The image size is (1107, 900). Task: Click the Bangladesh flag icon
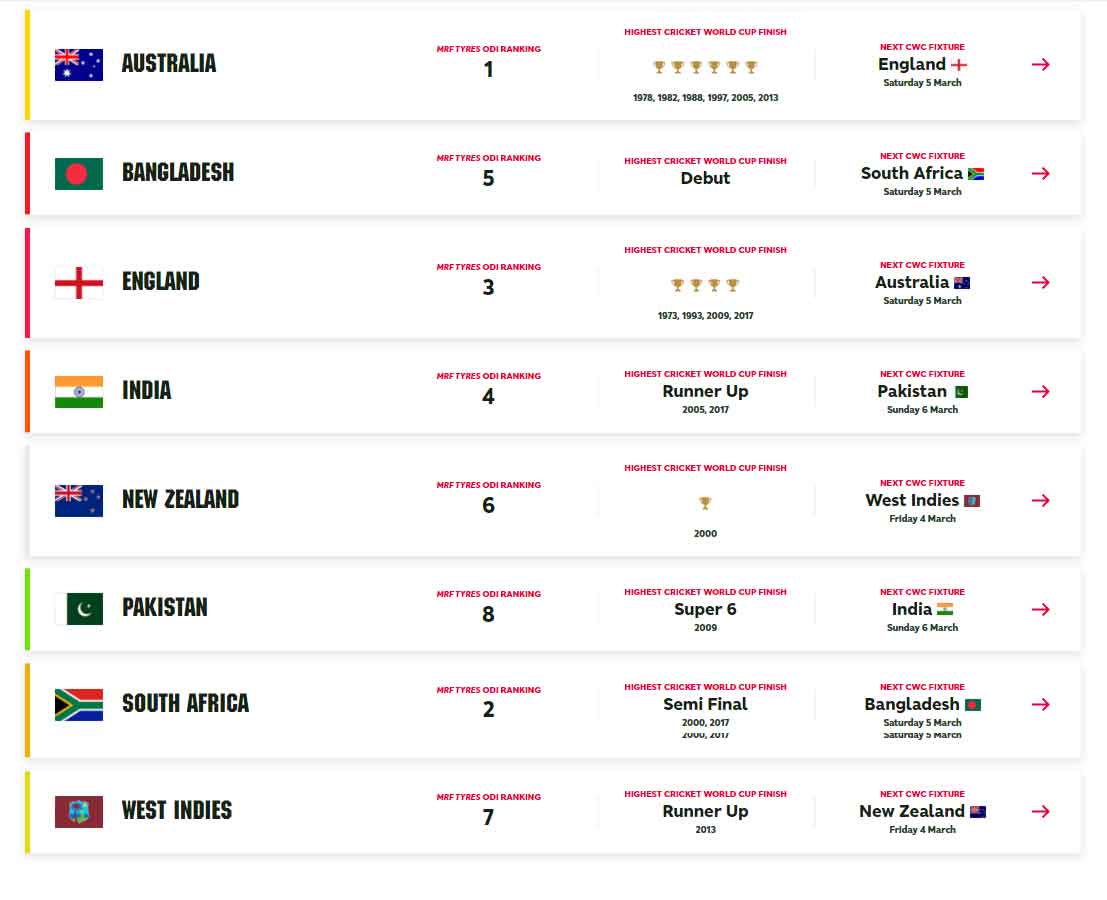pyautogui.click(x=78, y=173)
